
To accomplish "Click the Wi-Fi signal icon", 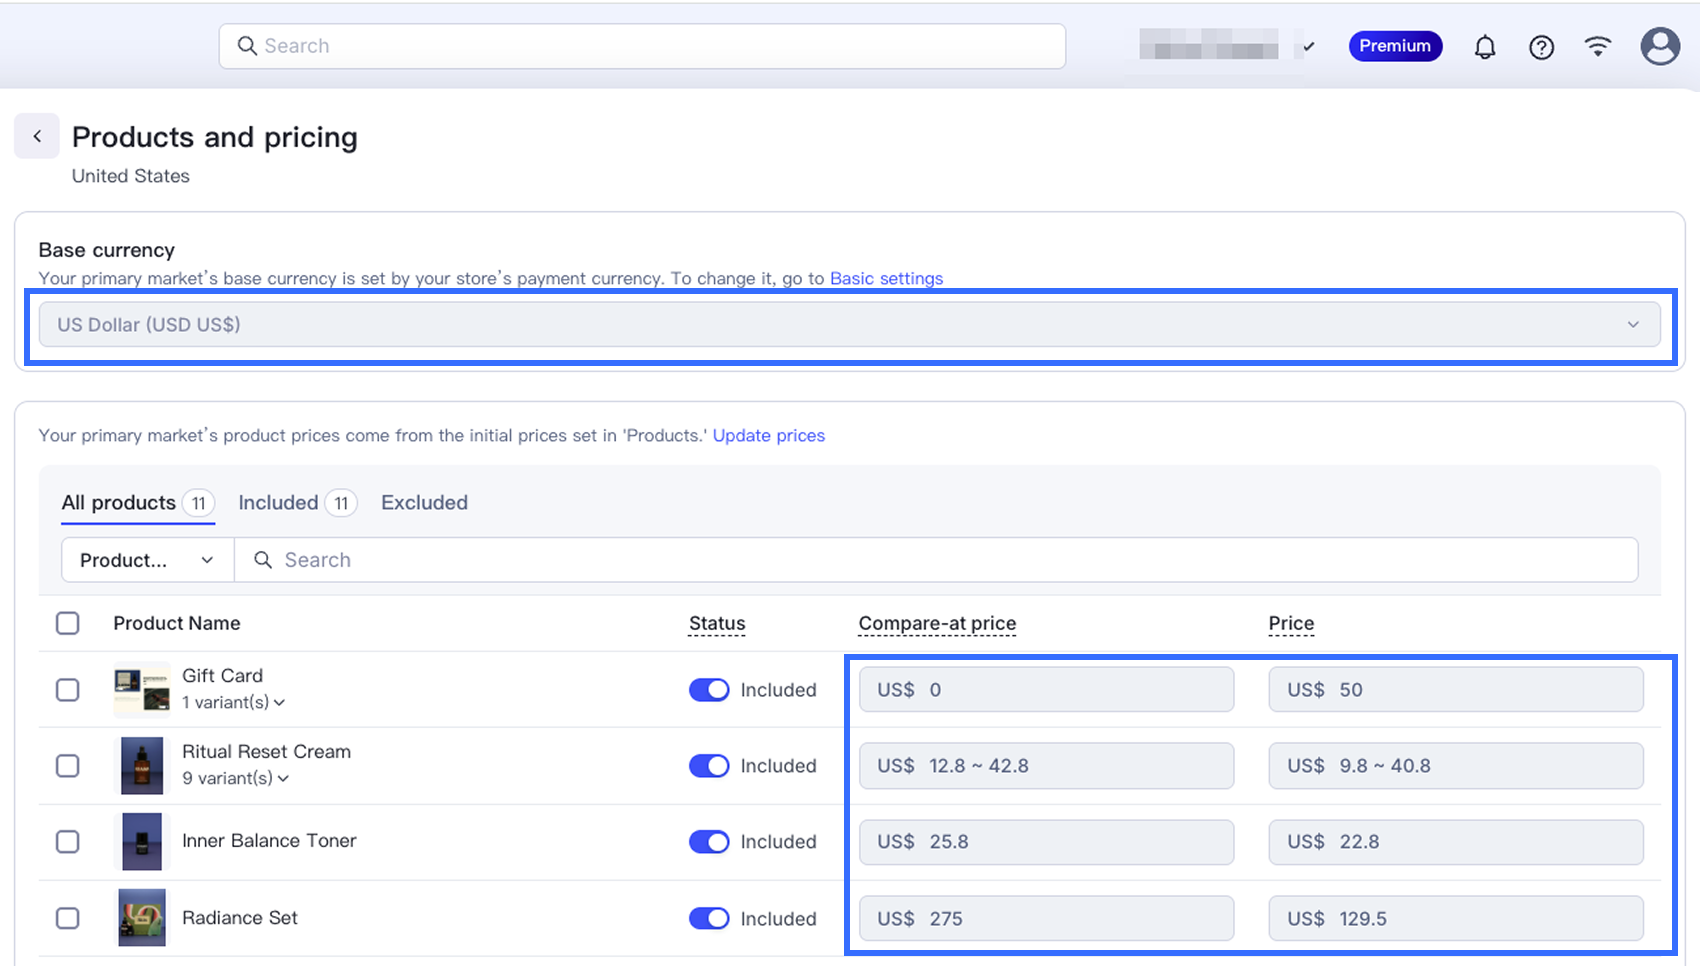I will [1598, 46].
